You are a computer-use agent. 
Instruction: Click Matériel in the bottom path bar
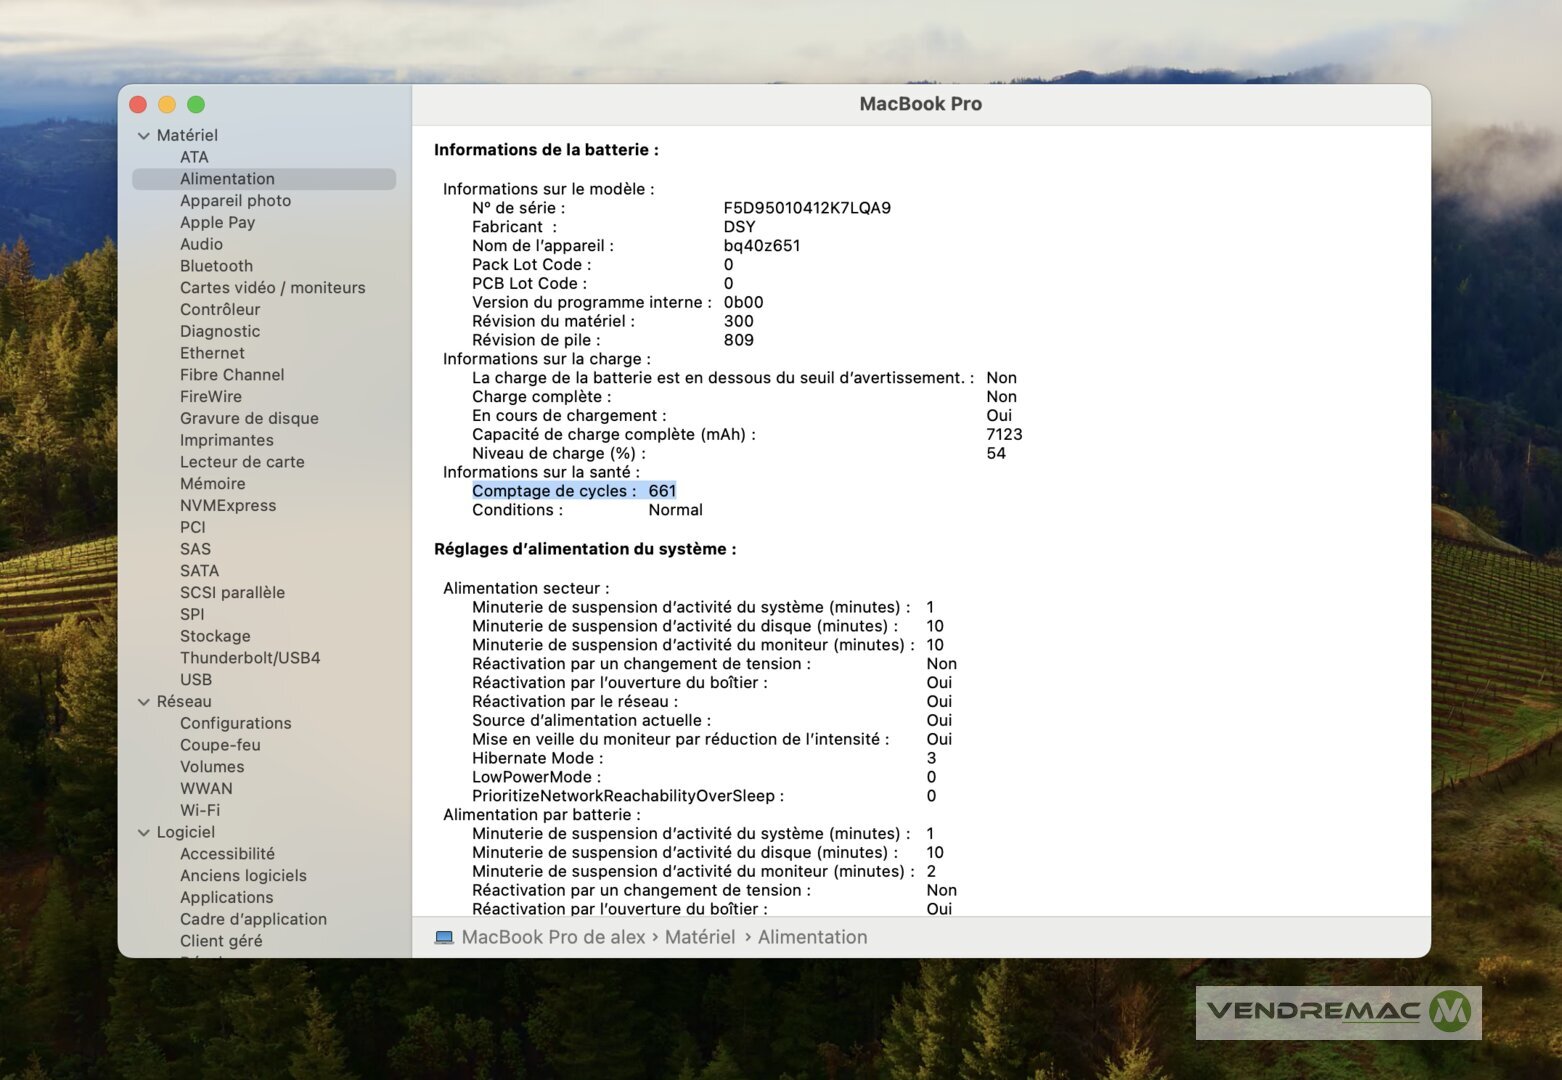pos(699,937)
